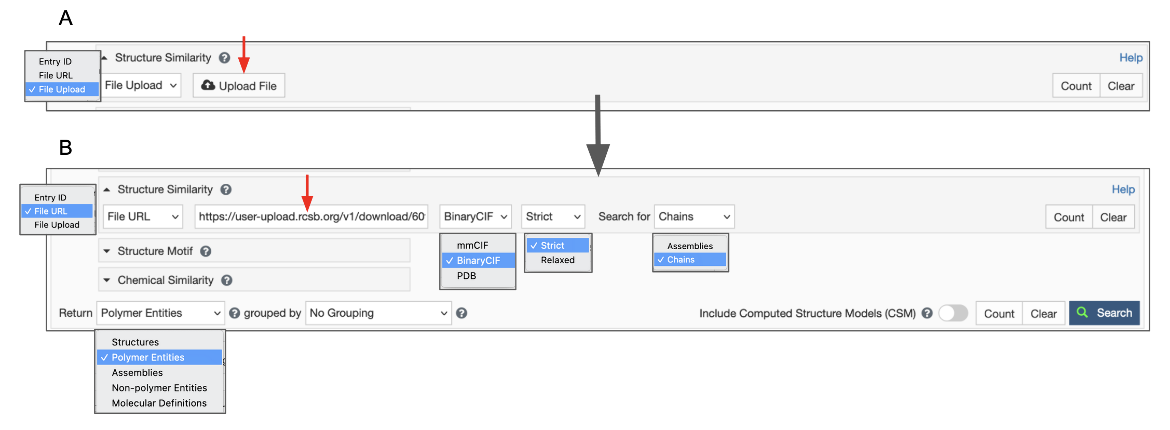Open the Strict matching mode dropdown
The height and width of the screenshot is (430, 1170).
[x=554, y=216]
